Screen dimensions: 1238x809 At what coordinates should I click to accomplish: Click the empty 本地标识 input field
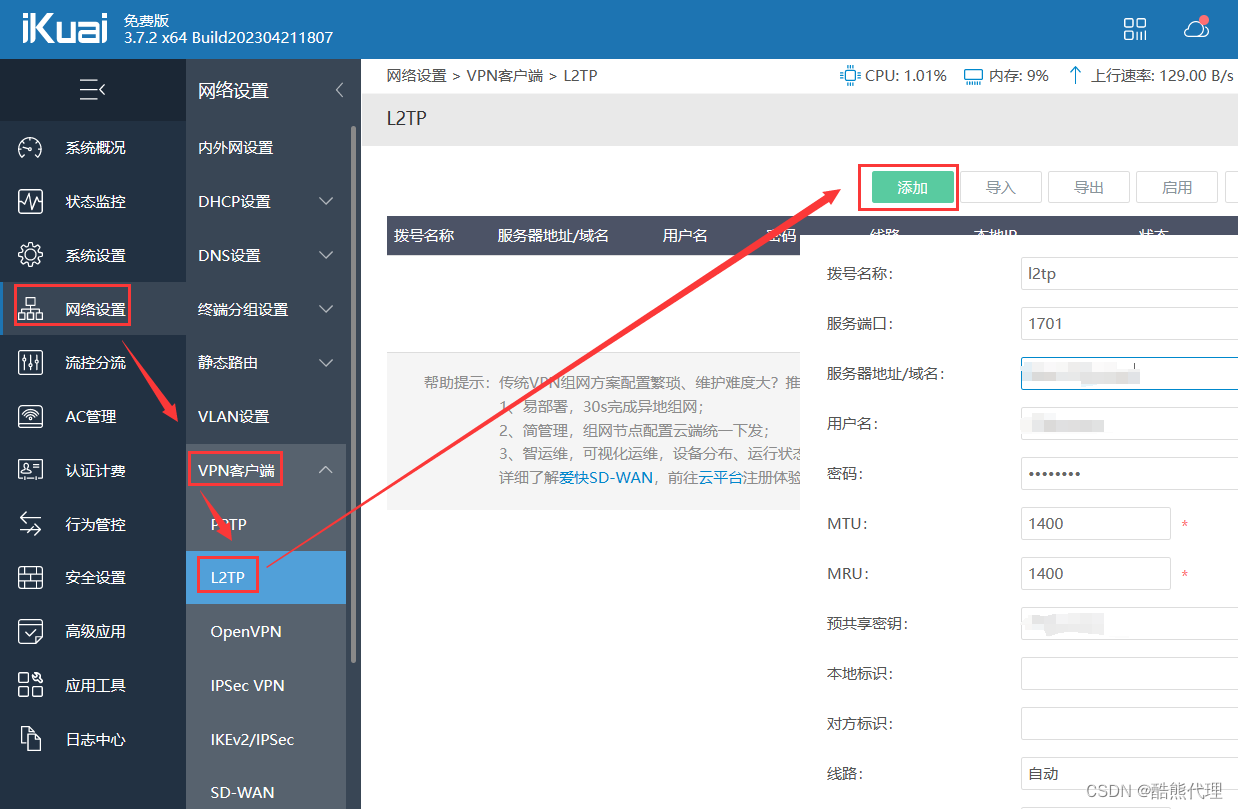(1129, 673)
